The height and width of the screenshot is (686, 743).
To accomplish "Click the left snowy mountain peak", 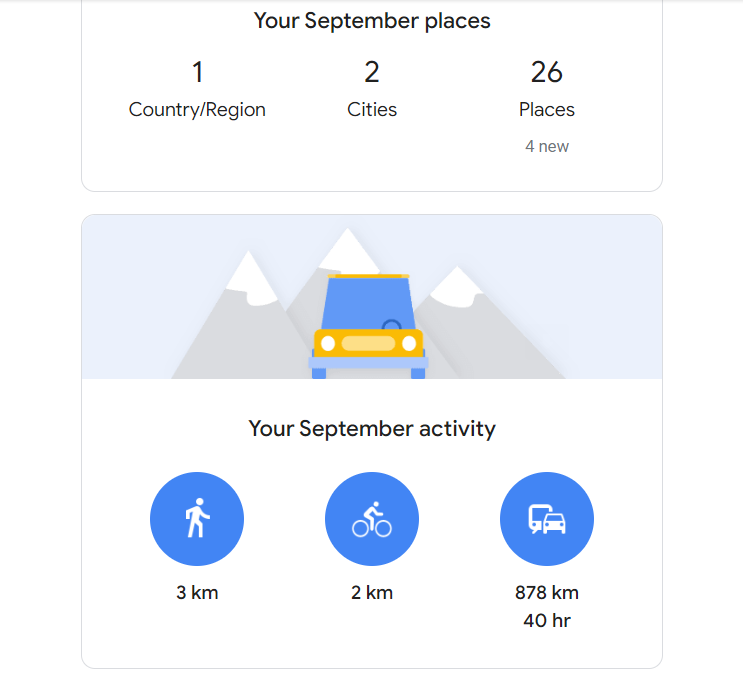I will (250, 279).
